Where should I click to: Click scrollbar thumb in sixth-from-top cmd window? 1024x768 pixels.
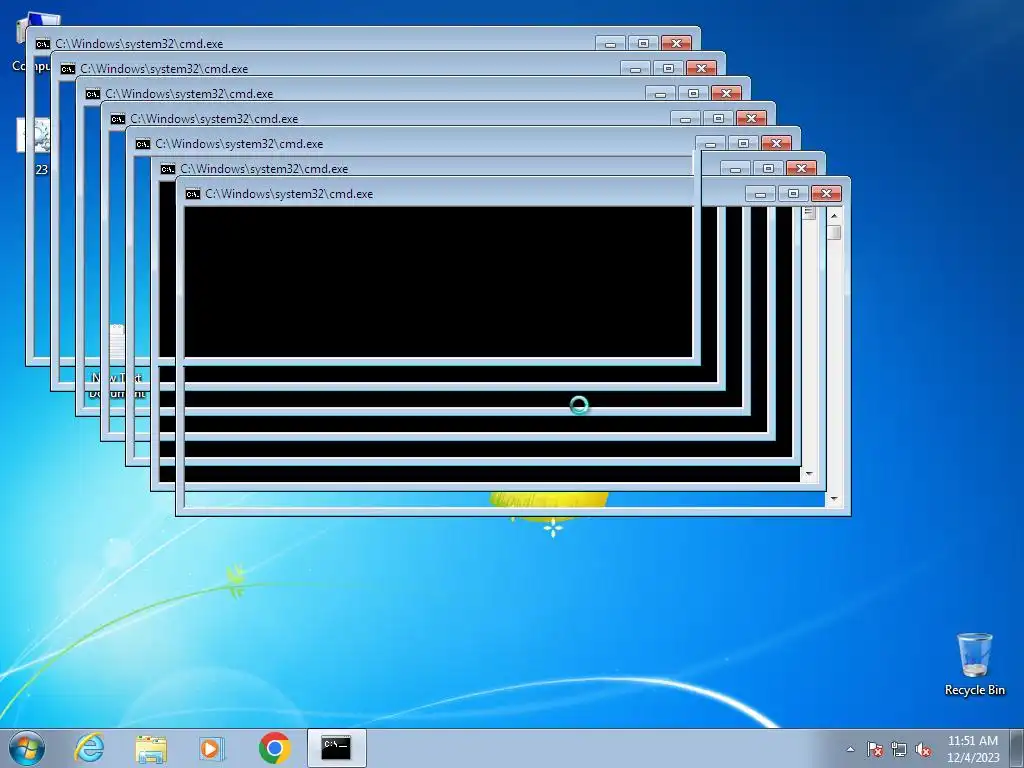pos(809,213)
